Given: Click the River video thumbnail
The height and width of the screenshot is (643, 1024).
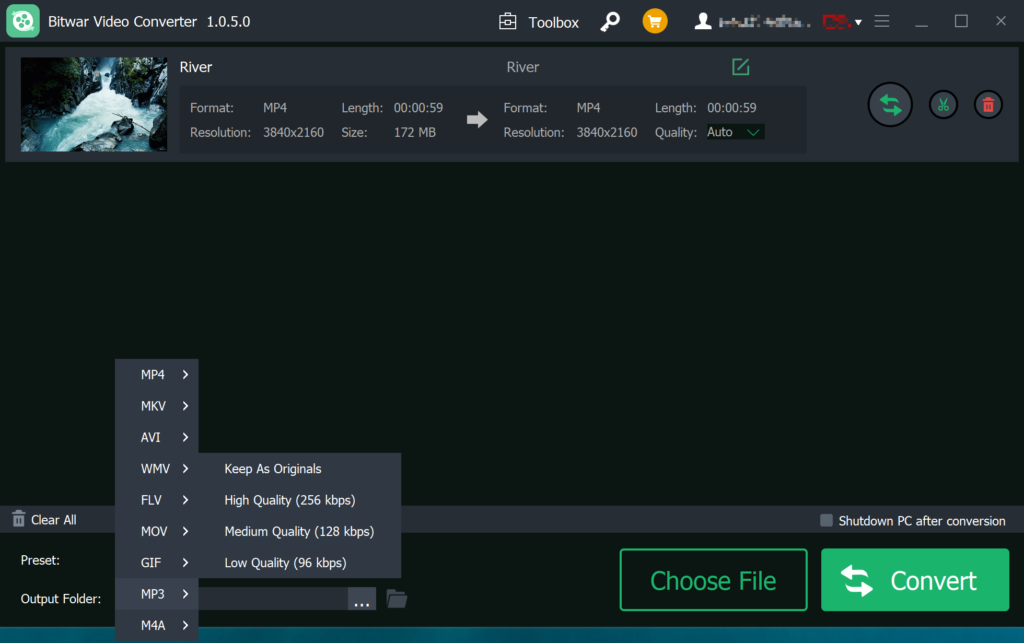Looking at the screenshot, I should click(94, 104).
